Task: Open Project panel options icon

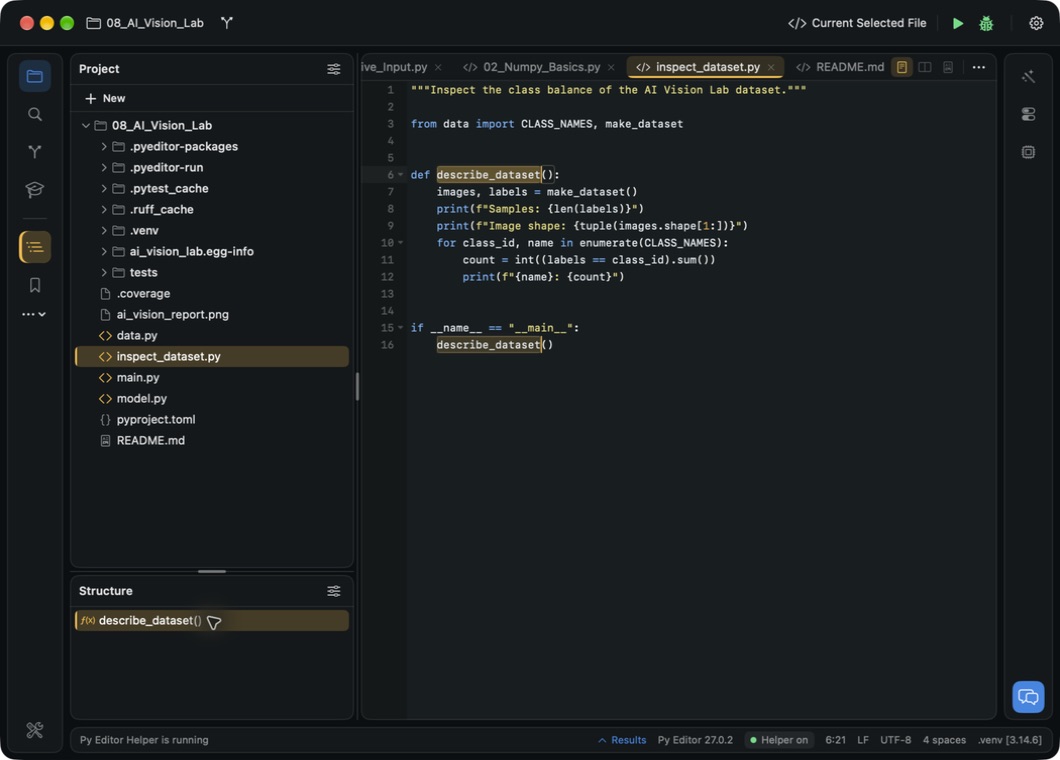Action: coord(333,69)
